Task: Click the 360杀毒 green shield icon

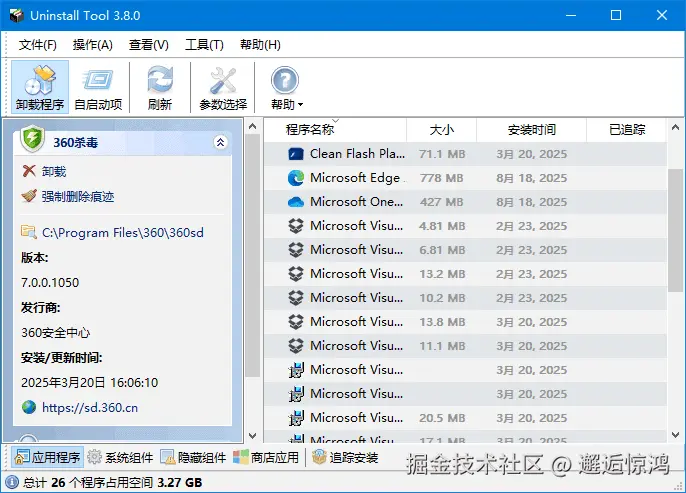Action: point(32,139)
